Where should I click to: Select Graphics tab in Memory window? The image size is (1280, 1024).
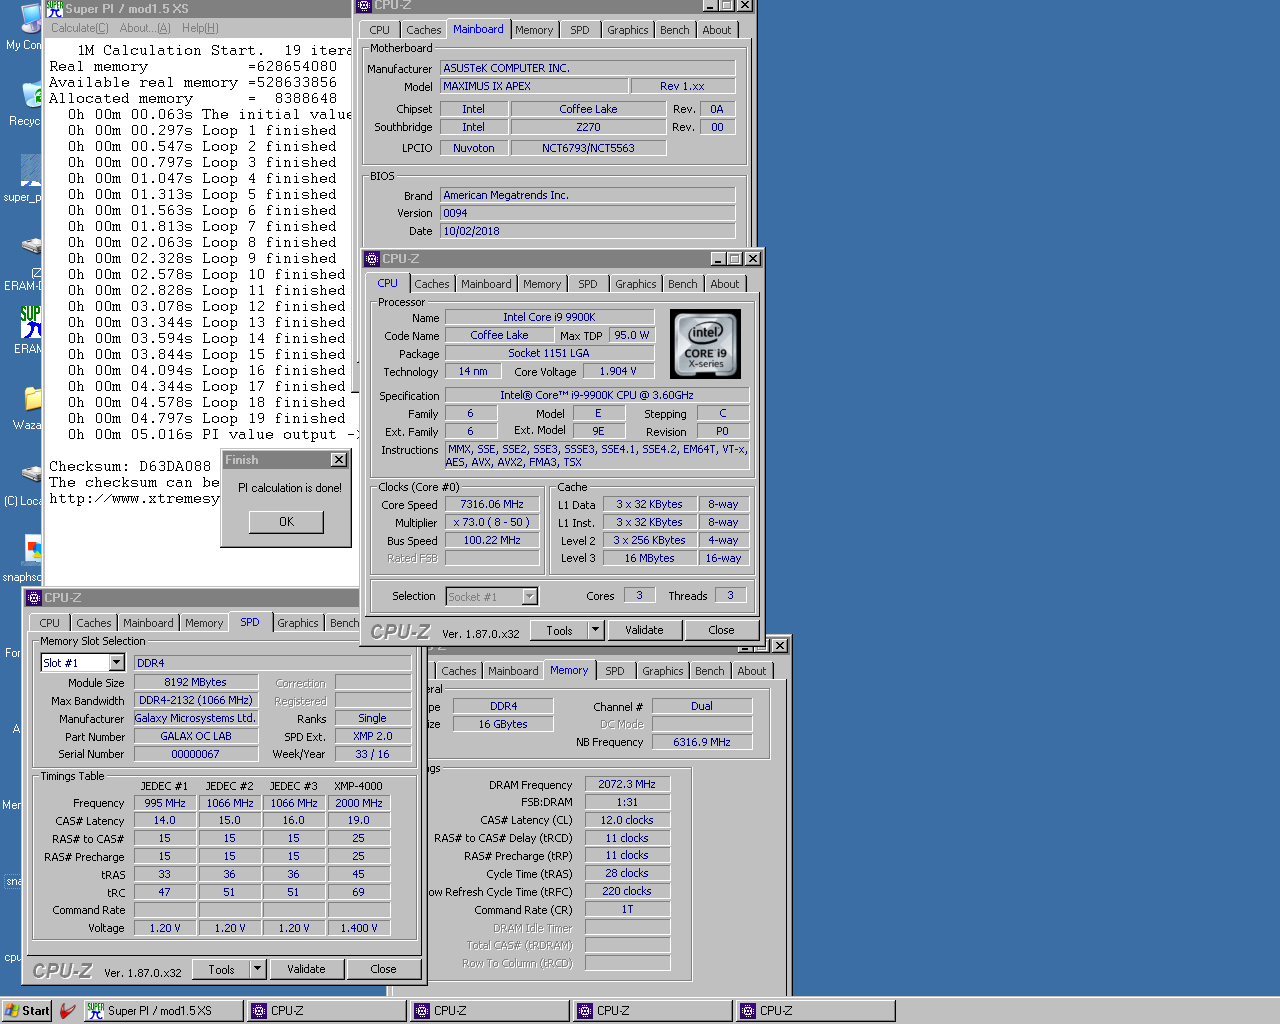pos(663,671)
